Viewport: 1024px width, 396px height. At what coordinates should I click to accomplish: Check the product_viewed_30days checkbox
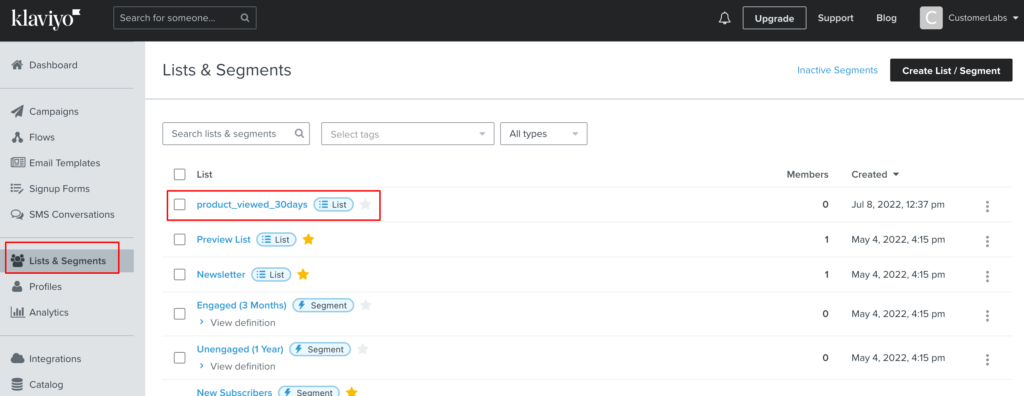click(x=180, y=205)
